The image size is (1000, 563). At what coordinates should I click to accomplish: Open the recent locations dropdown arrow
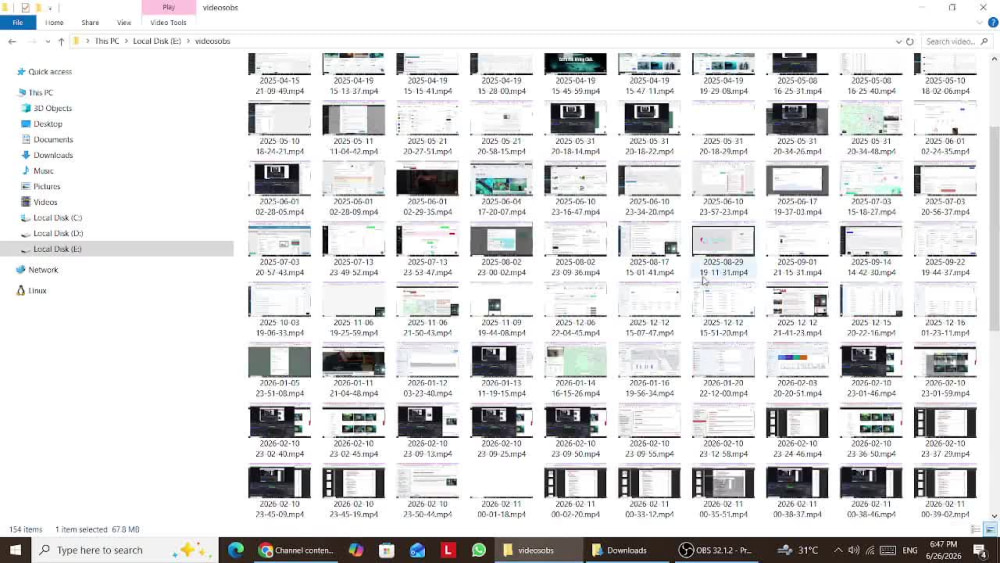[48, 41]
